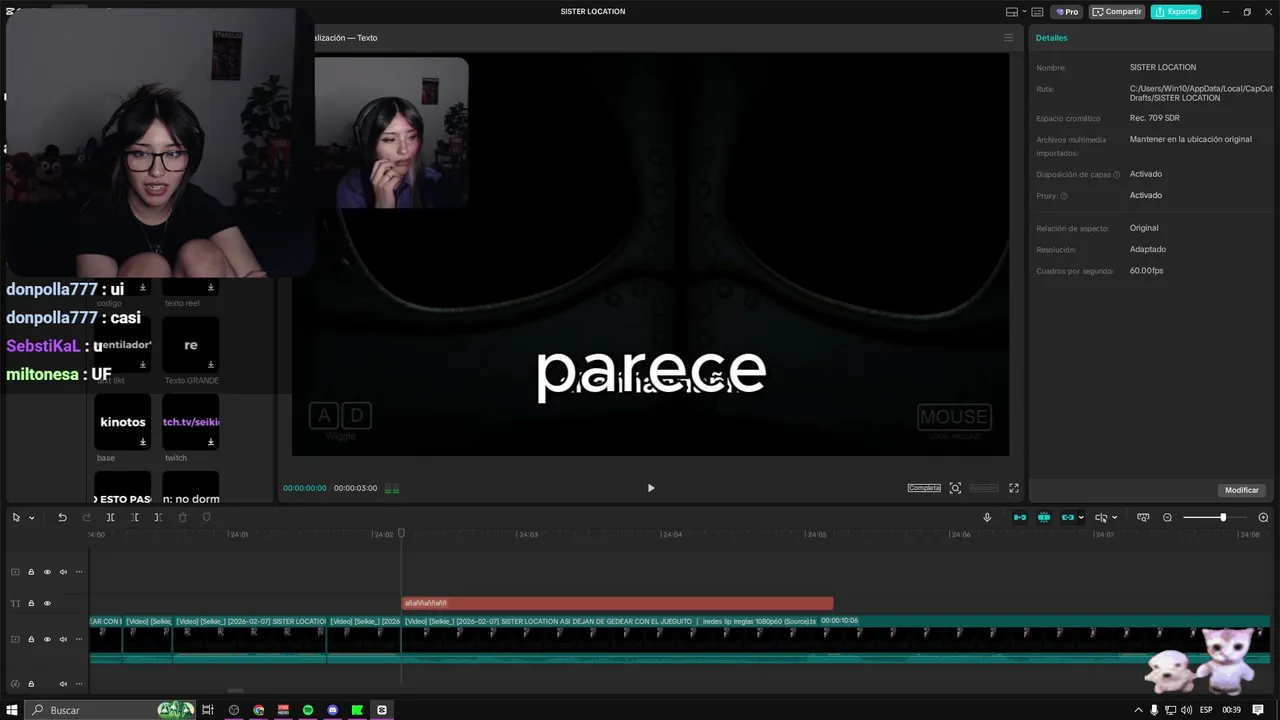Click the delete-right trim icon
1280x720 pixels.
[158, 518]
